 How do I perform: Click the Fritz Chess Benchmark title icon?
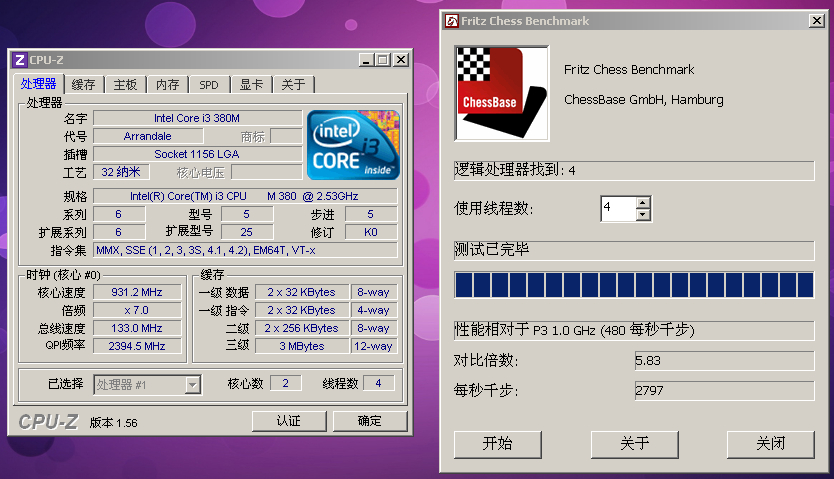(x=452, y=21)
